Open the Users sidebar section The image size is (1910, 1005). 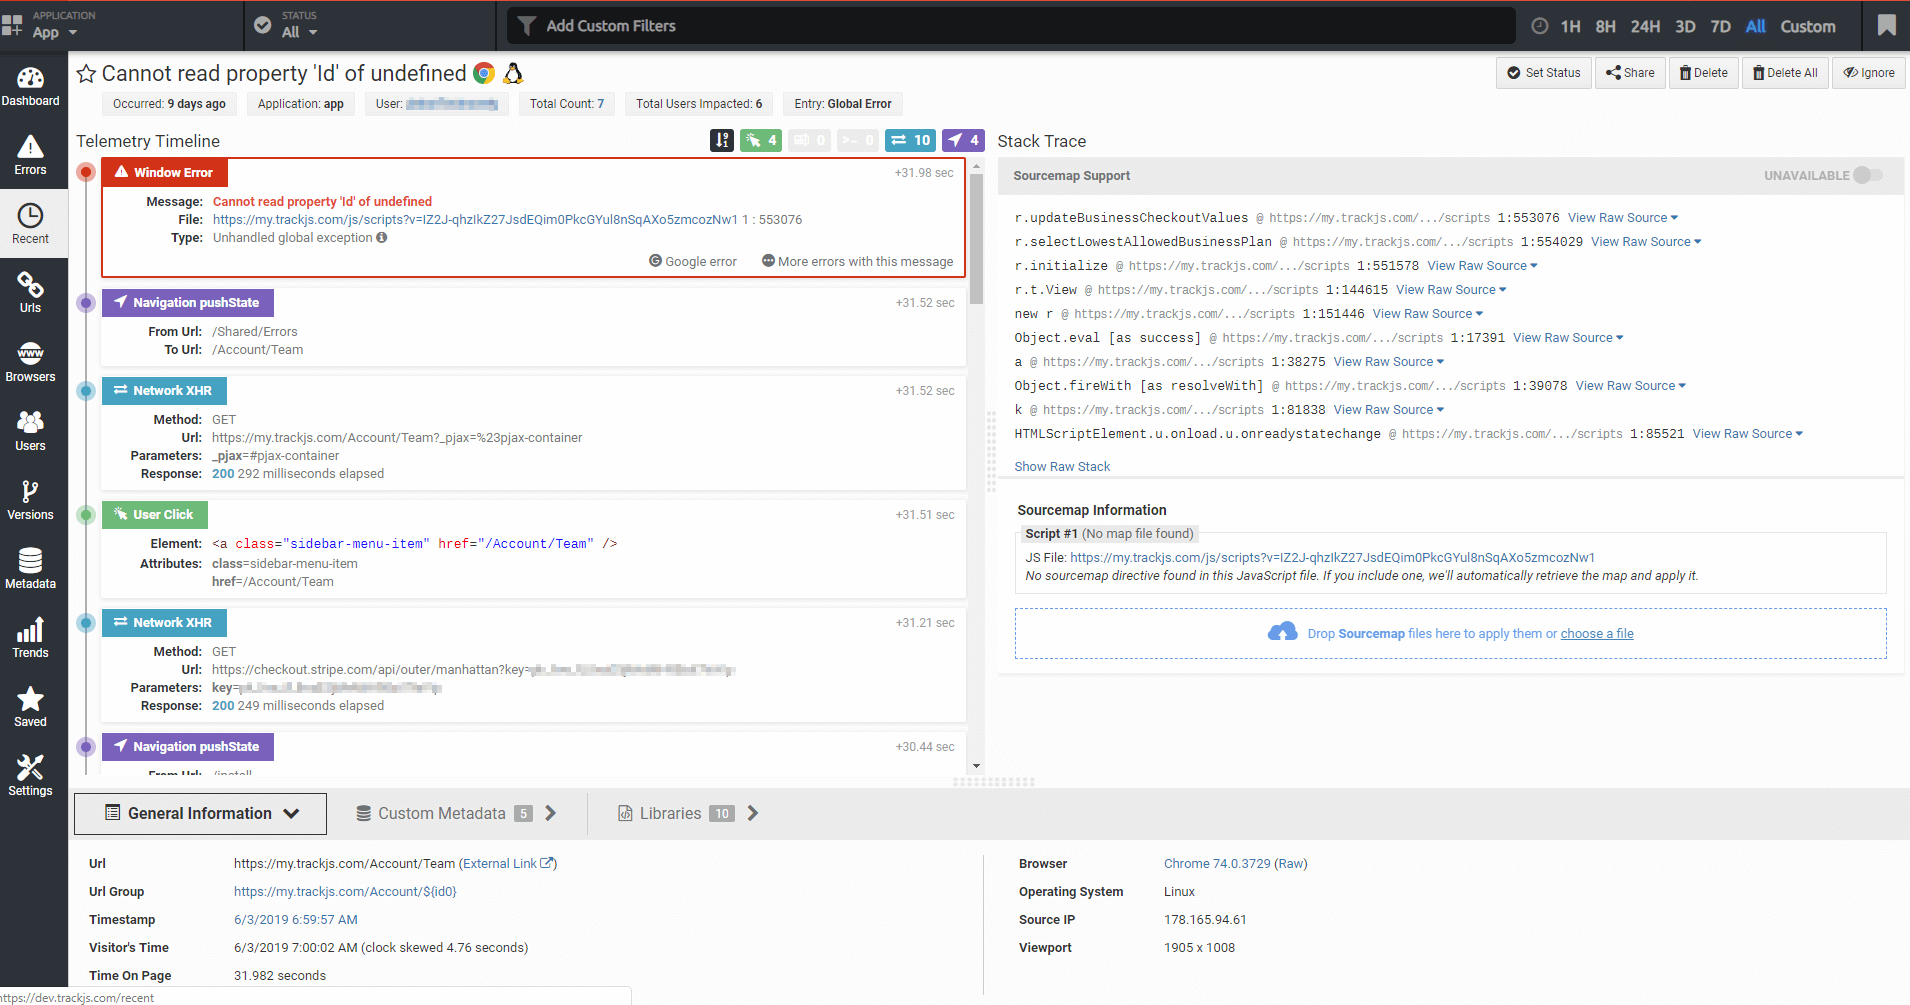(30, 431)
